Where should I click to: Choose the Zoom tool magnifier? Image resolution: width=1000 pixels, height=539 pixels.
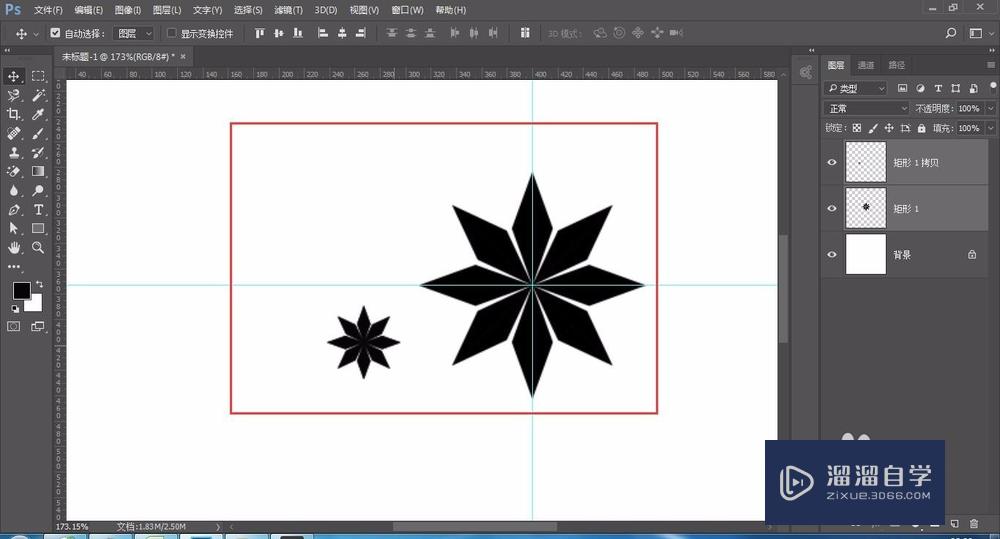[39, 247]
